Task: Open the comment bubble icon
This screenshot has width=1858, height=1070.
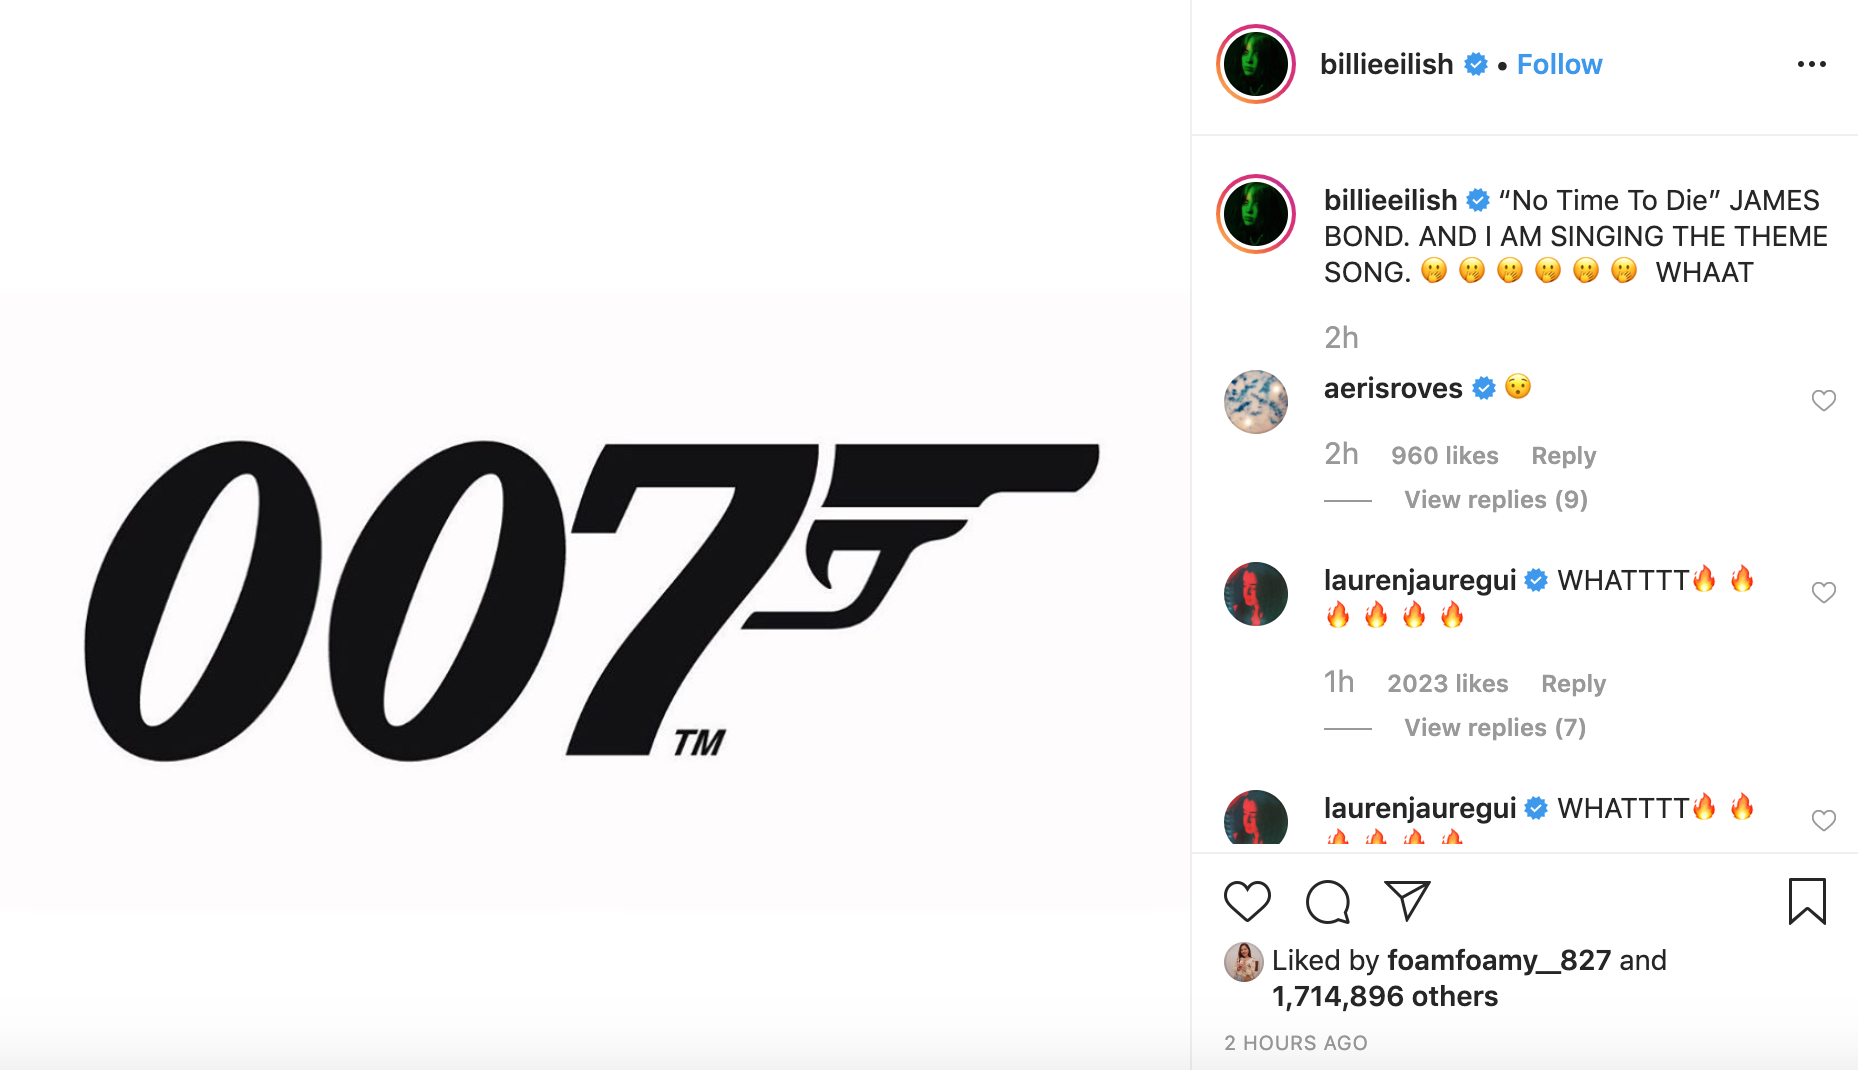Action: [x=1328, y=902]
